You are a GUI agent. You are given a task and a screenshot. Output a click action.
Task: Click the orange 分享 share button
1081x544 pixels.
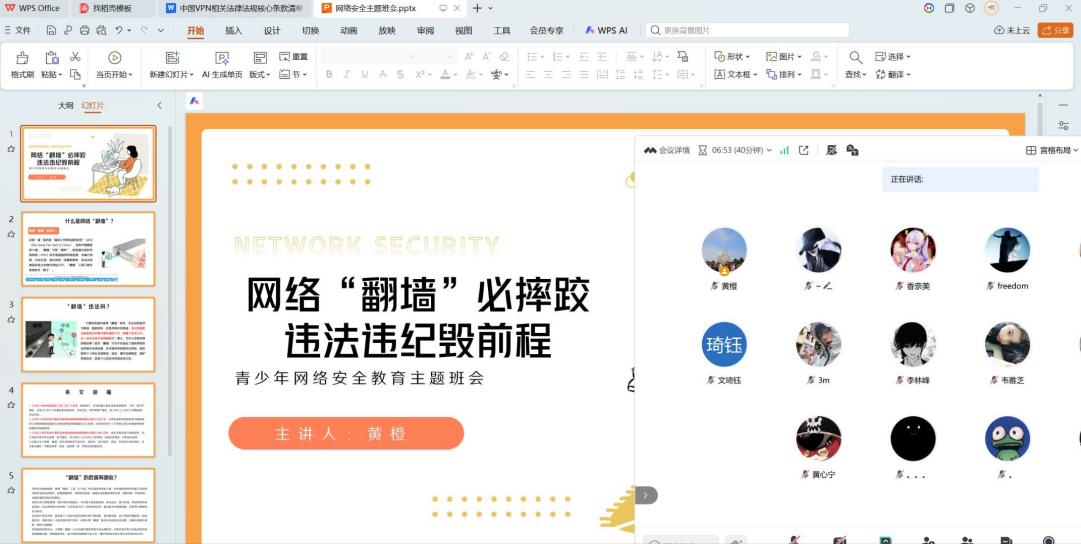tap(1055, 31)
